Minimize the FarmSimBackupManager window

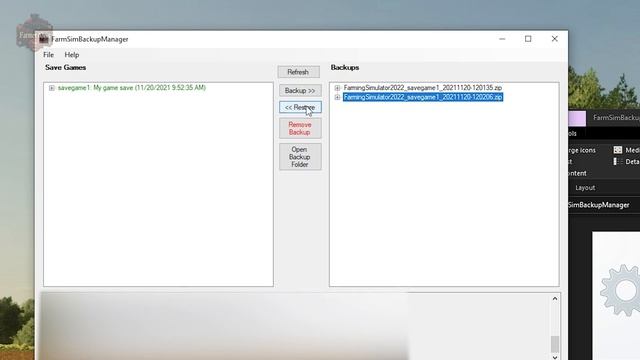[x=502, y=39]
